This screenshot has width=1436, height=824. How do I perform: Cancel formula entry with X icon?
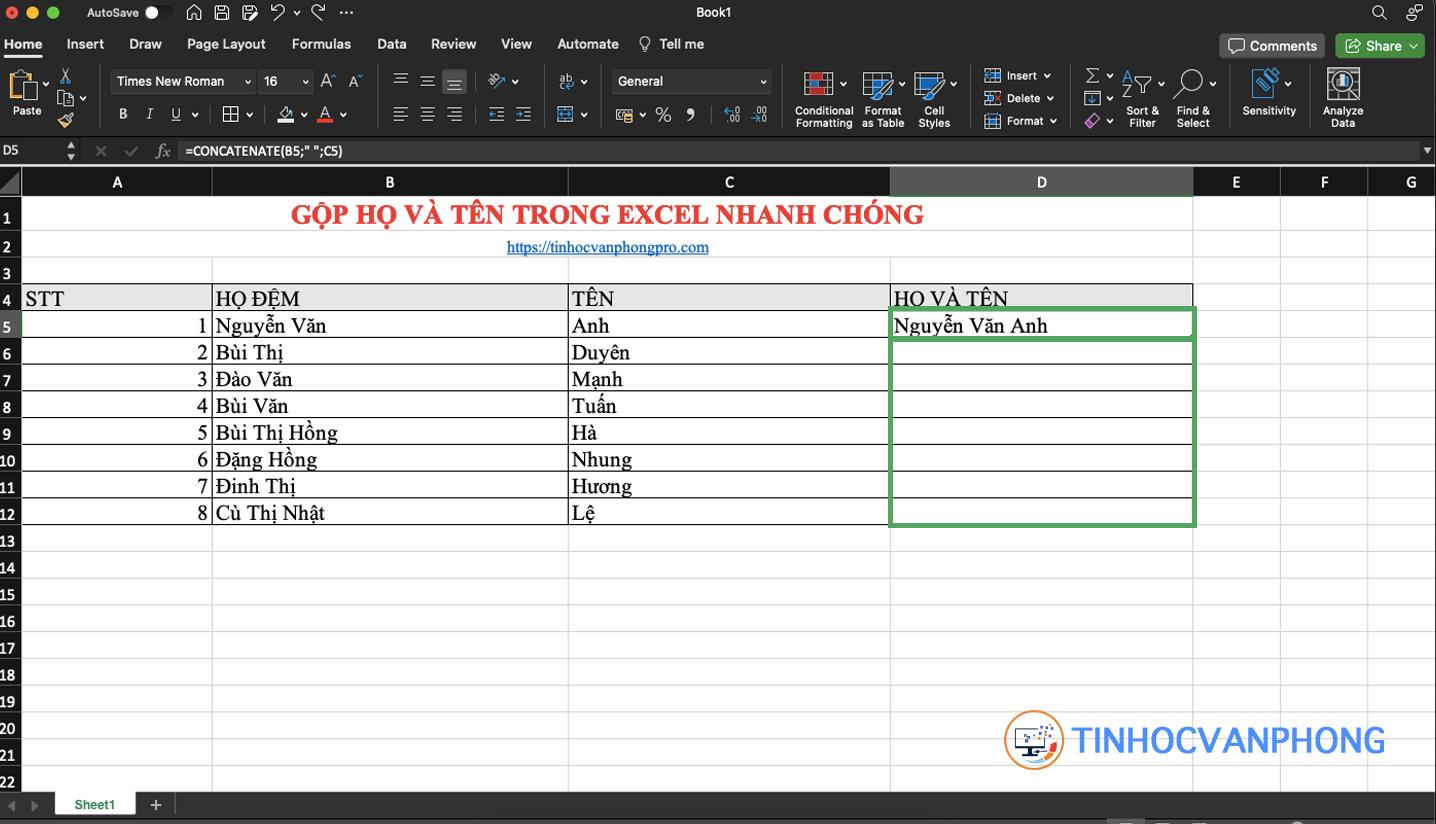tap(100, 151)
